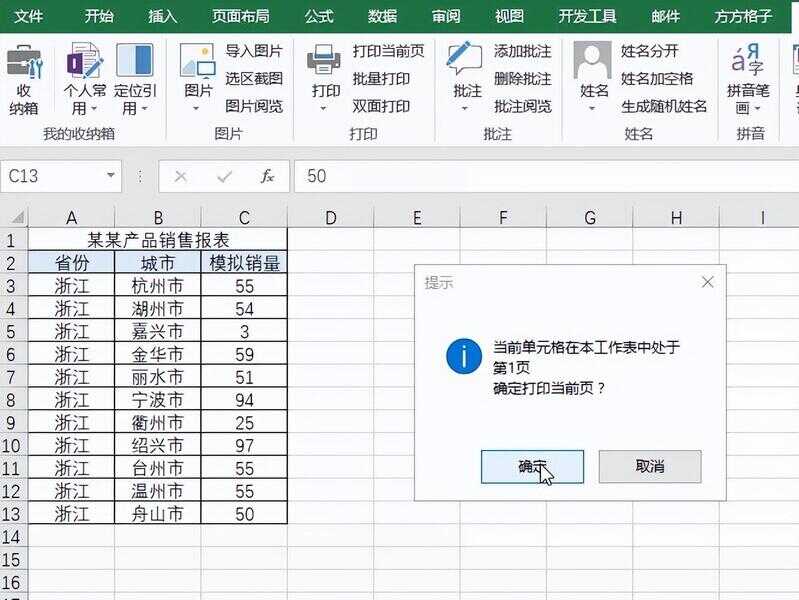This screenshot has height=600, width=799.
Task: Switch to the 开始 ribbon tab
Action: (99, 16)
